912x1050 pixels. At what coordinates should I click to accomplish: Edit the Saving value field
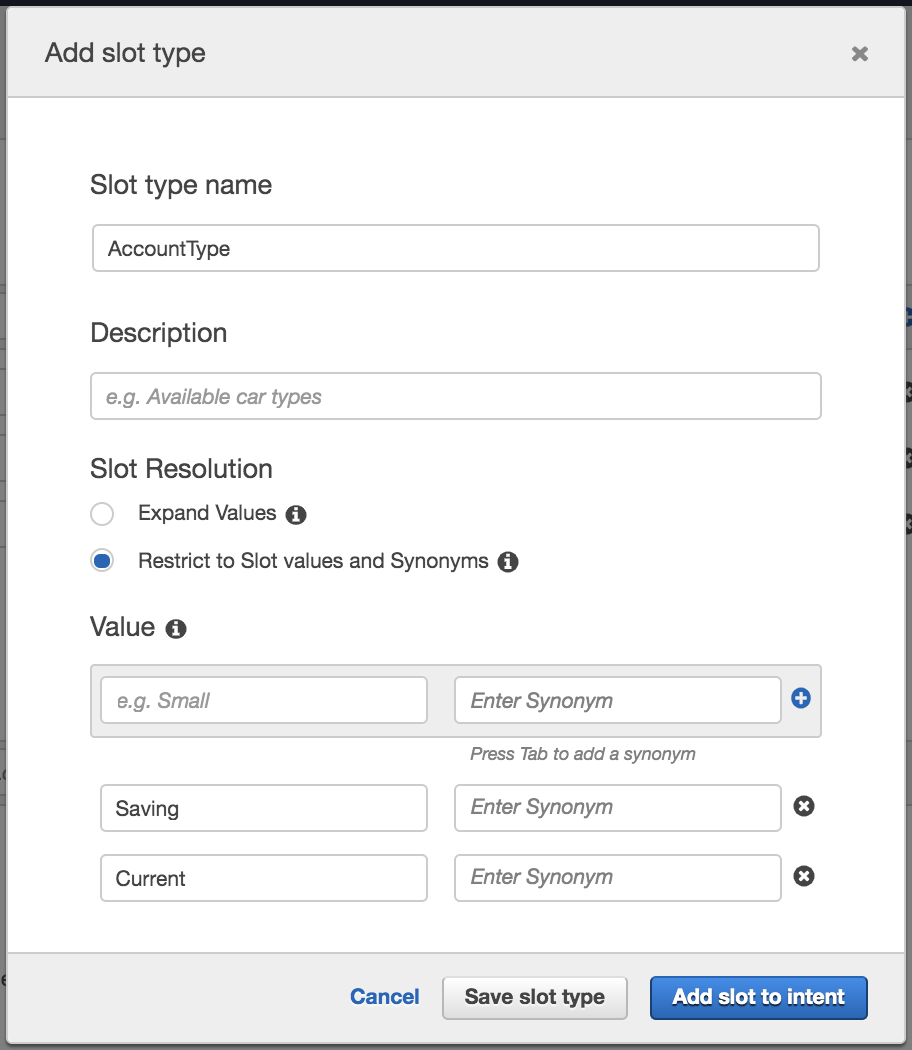pyautogui.click(x=264, y=808)
